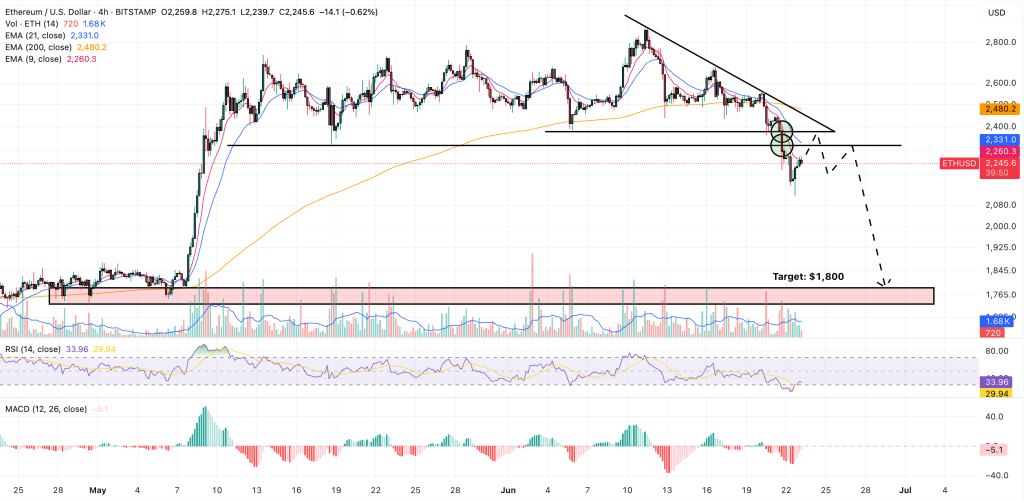Click the 40.0 MACD scale label
Viewport: 1024px width, 501px height.
995,416
